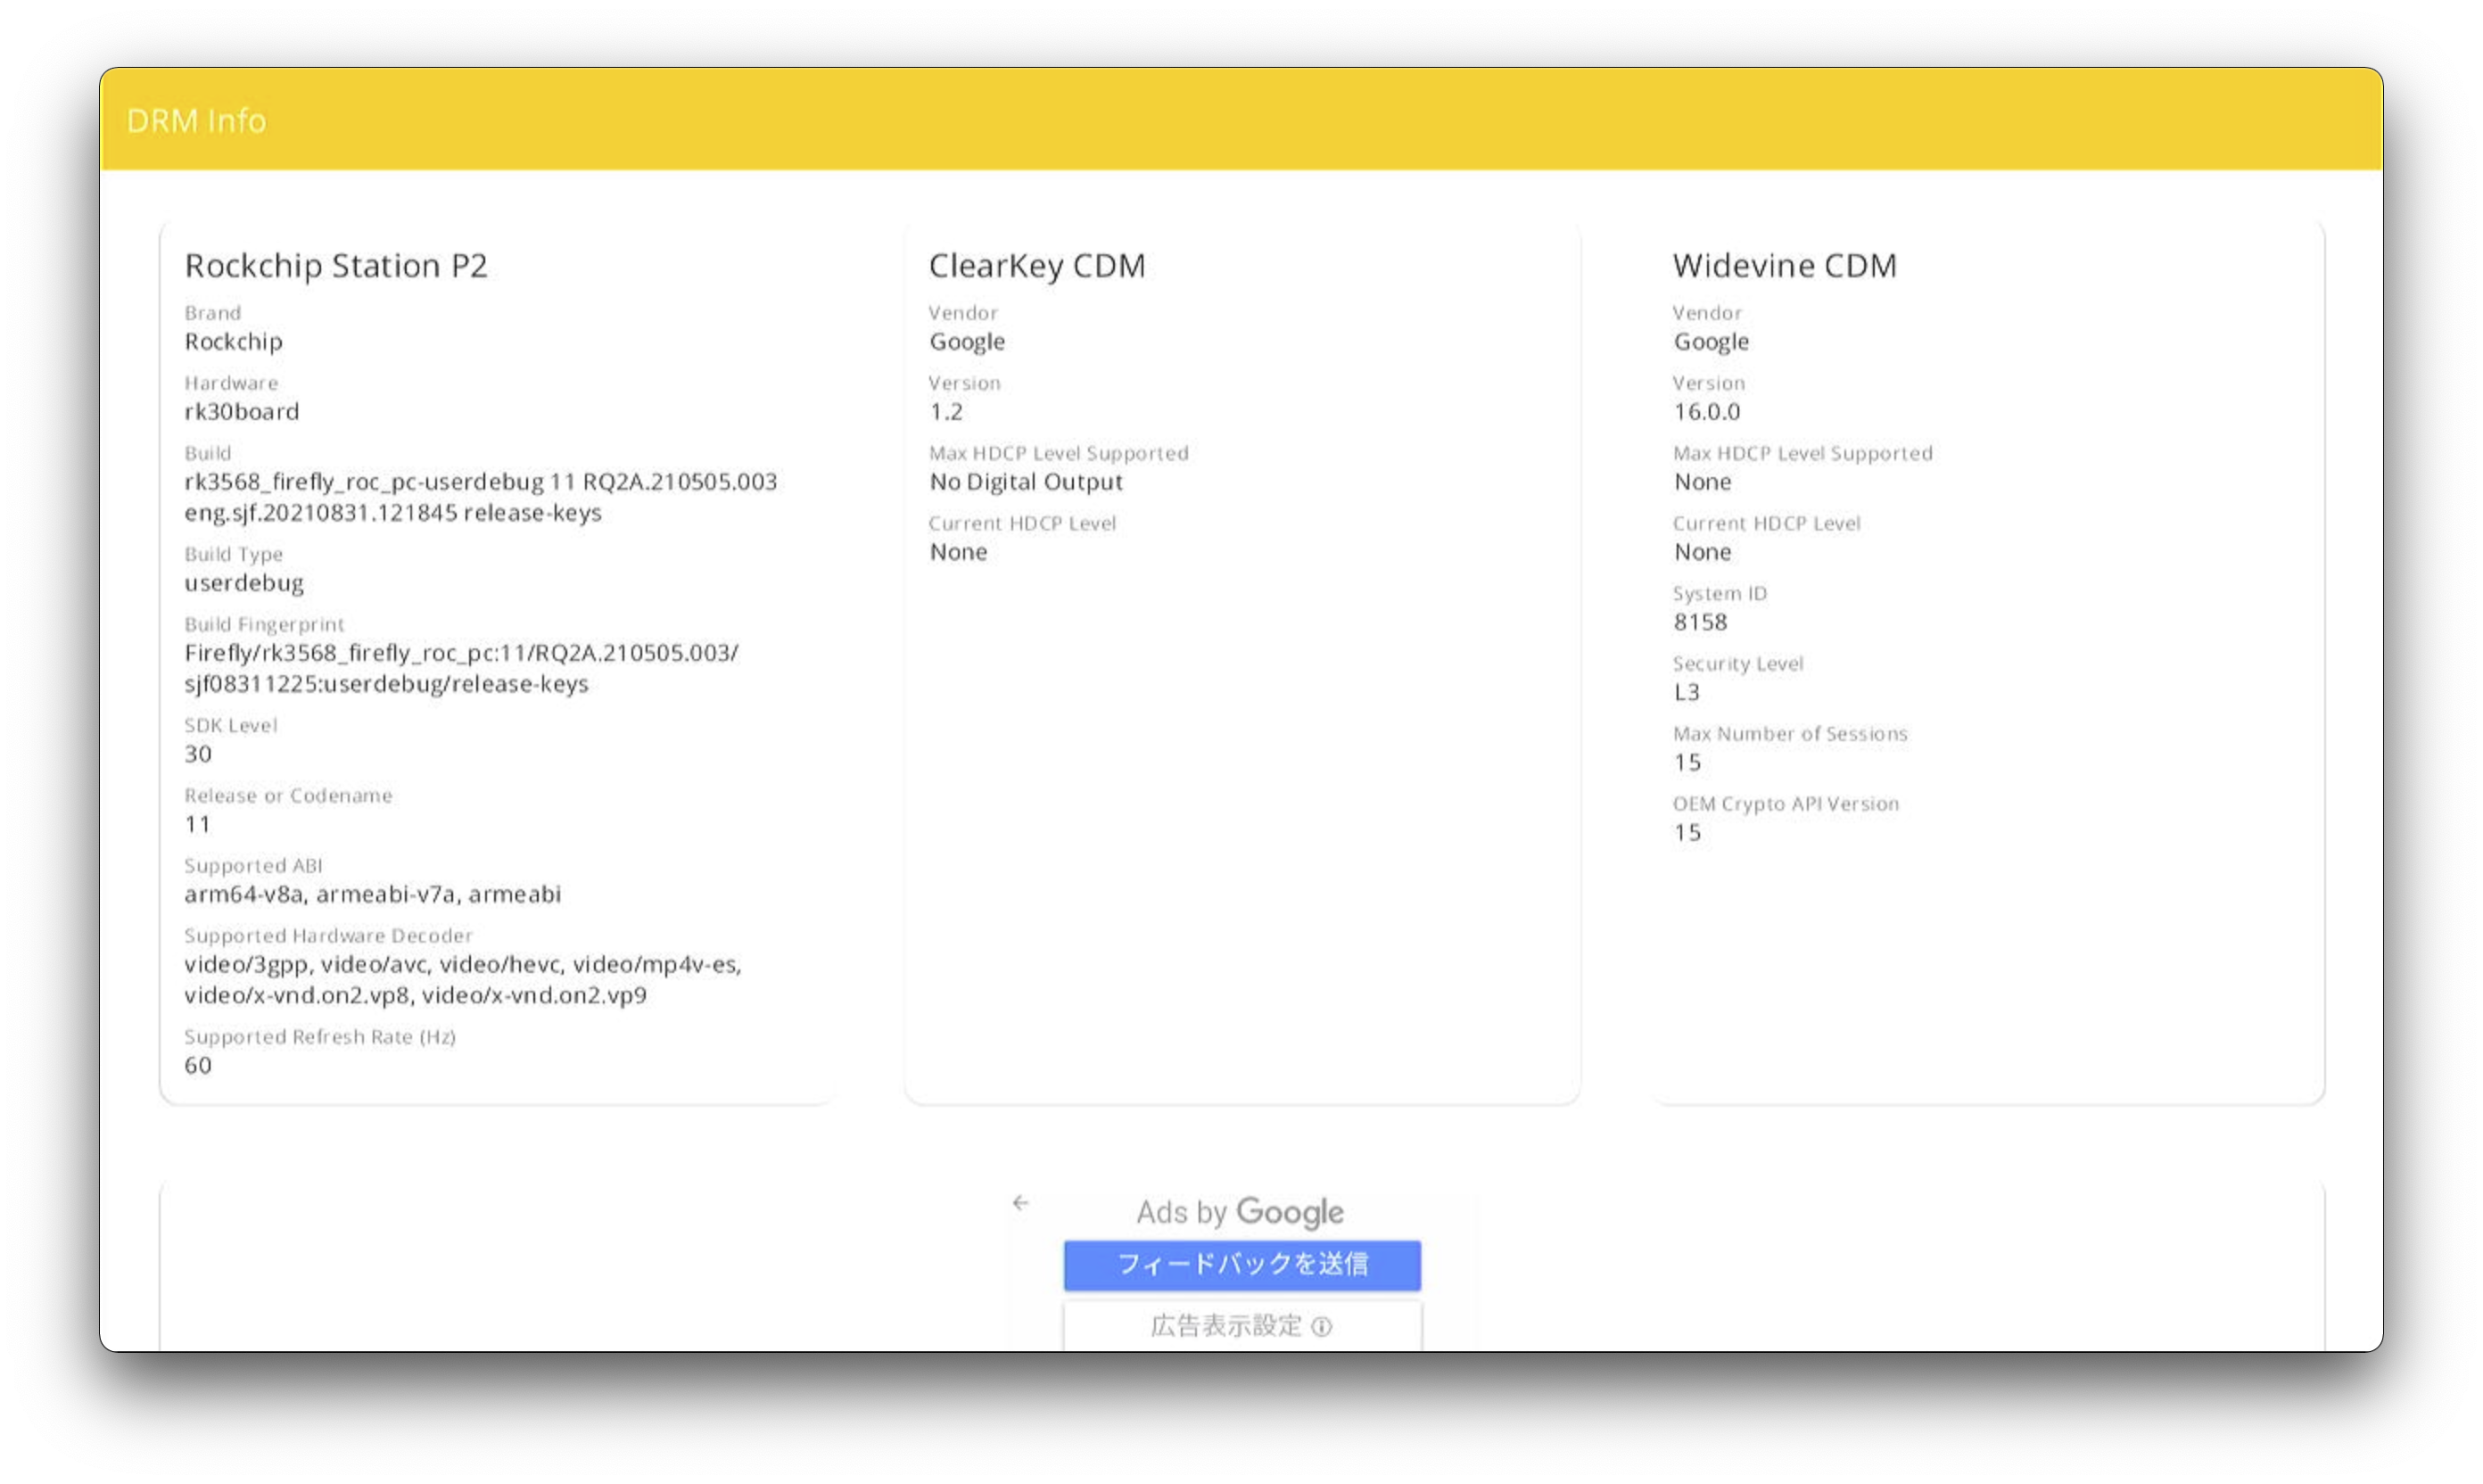Image resolution: width=2483 pixels, height=1484 pixels.
Task: Click build string rk3568_firefly_roc_pc-userdebug
Action: pyautogui.click(x=481, y=497)
